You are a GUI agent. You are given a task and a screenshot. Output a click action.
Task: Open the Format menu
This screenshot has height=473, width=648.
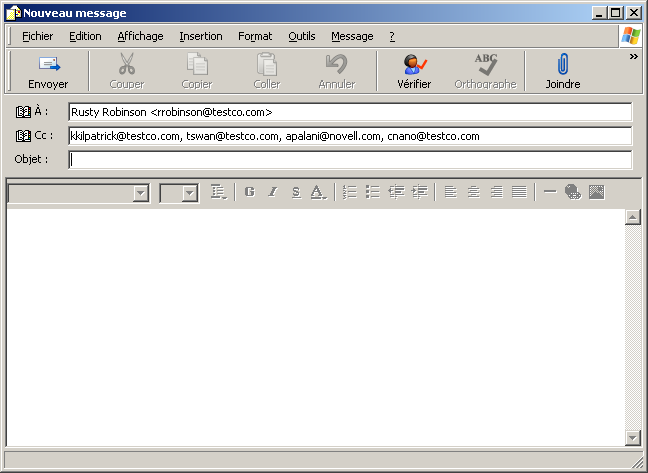tap(255, 36)
